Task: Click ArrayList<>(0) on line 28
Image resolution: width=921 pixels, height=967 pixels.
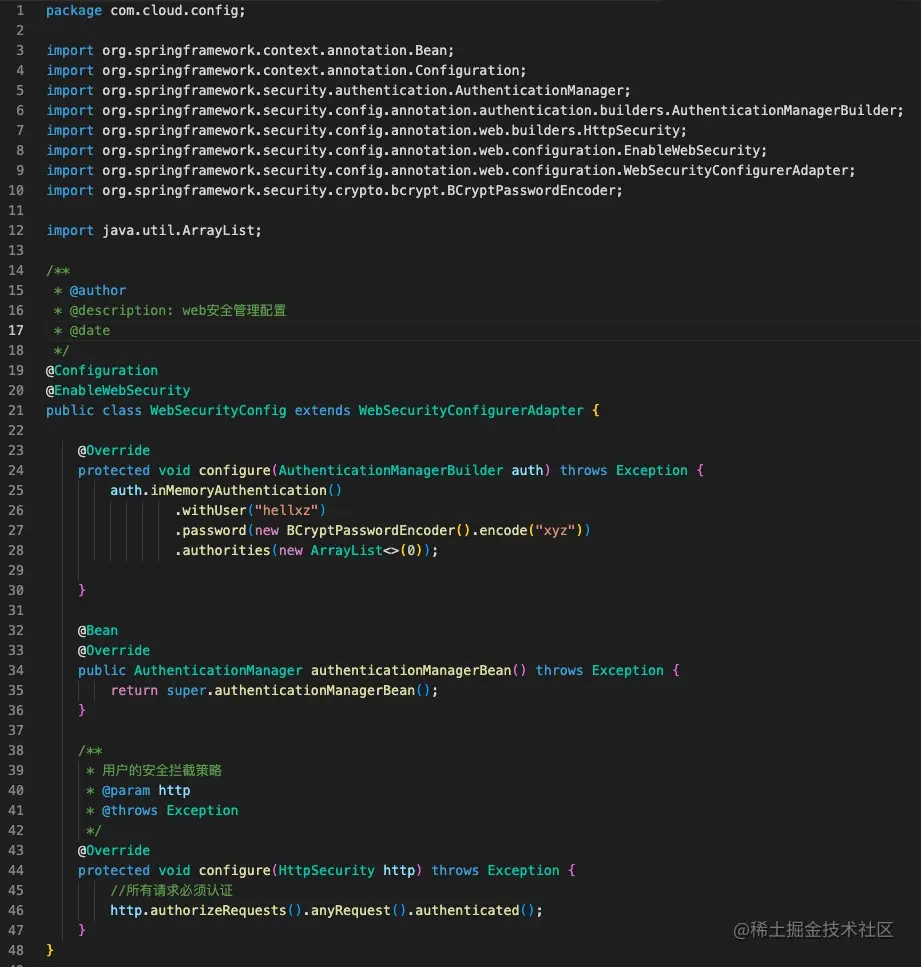Action: 366,551
